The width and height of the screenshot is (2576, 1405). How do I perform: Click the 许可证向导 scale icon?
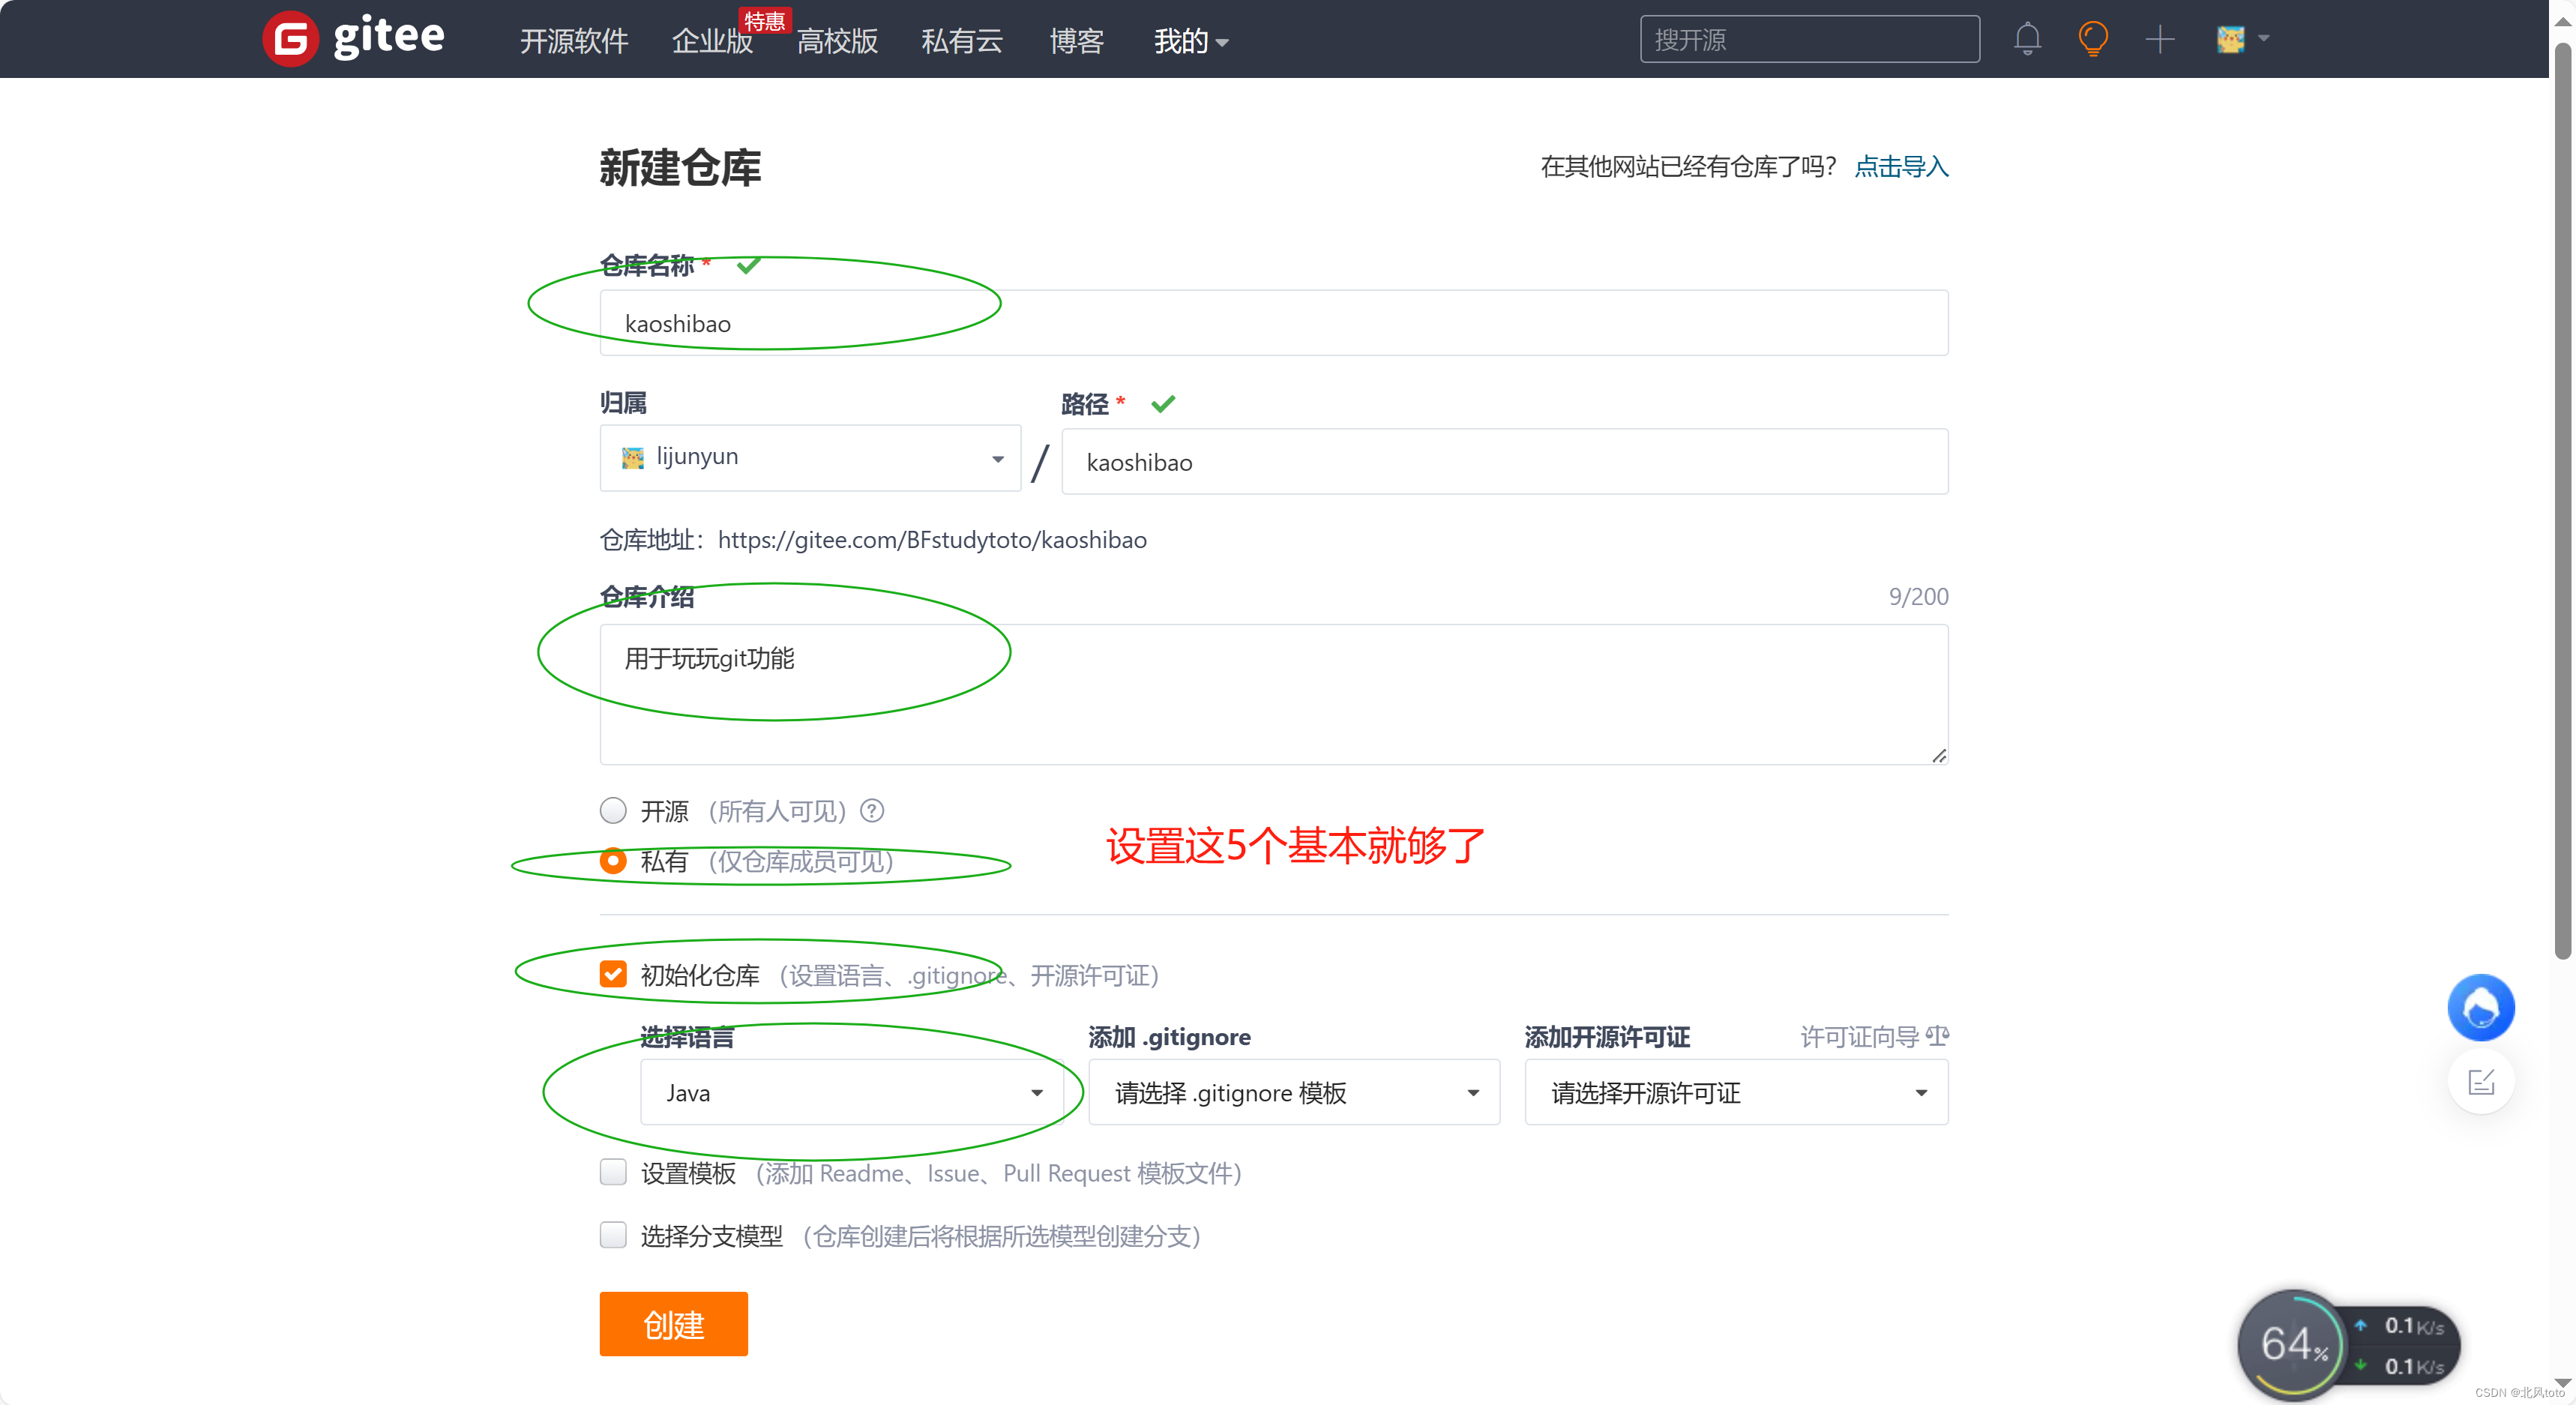point(1937,1036)
